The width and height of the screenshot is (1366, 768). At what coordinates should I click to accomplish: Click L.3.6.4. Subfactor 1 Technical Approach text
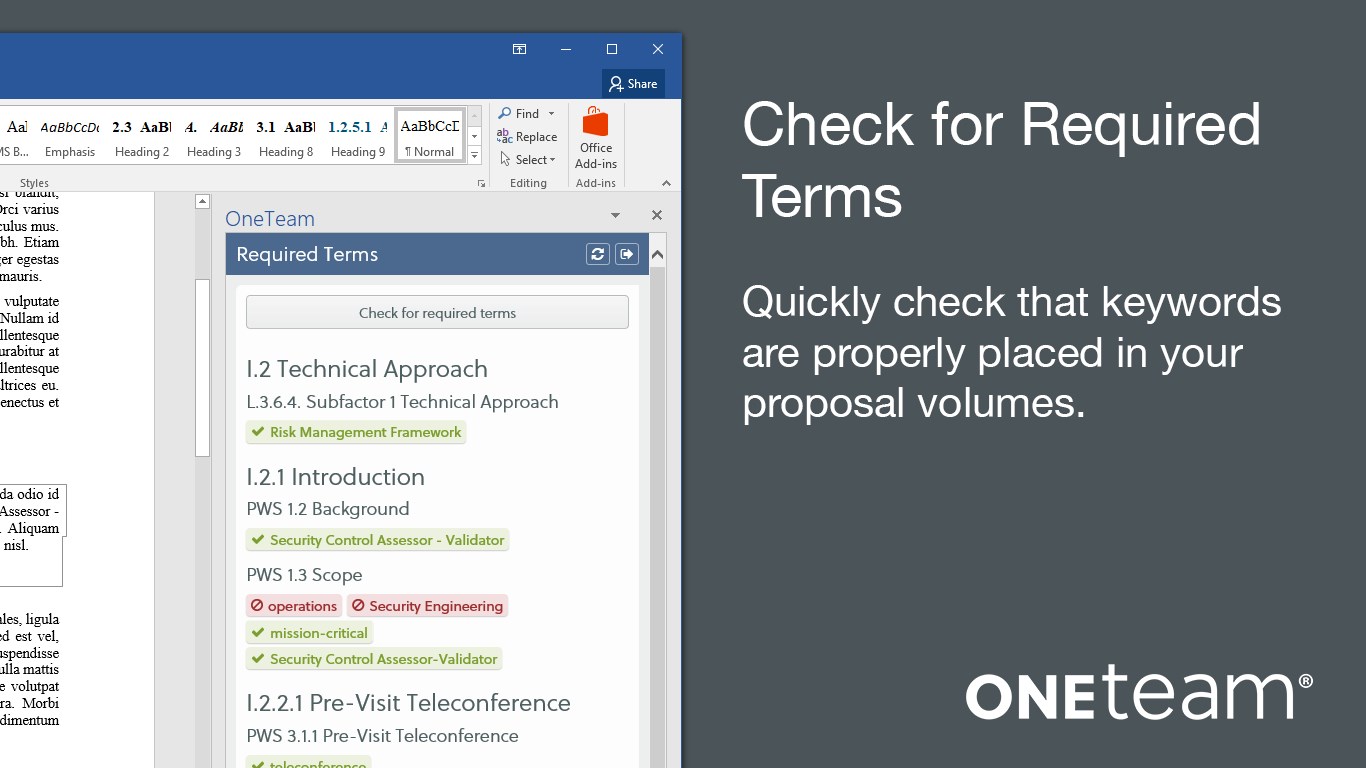[402, 402]
